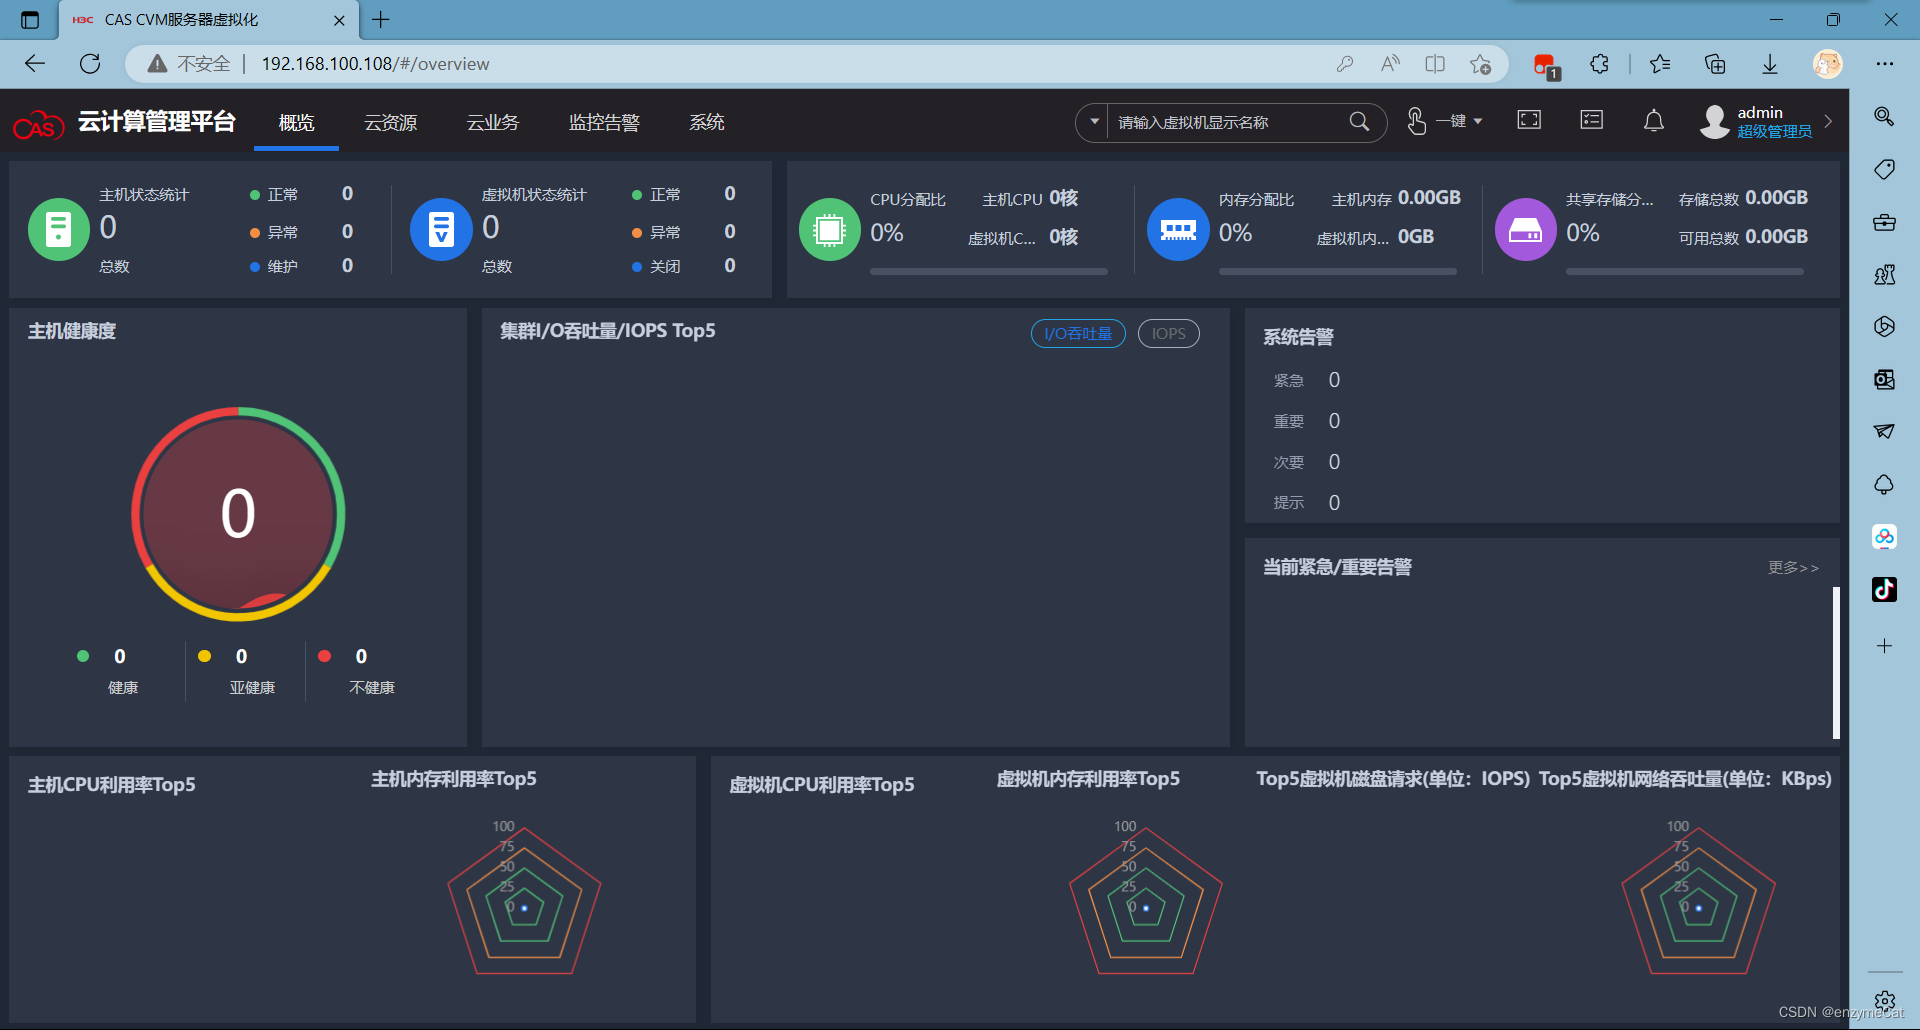Open the 系统 menu
The image size is (1920, 1030).
click(x=706, y=122)
